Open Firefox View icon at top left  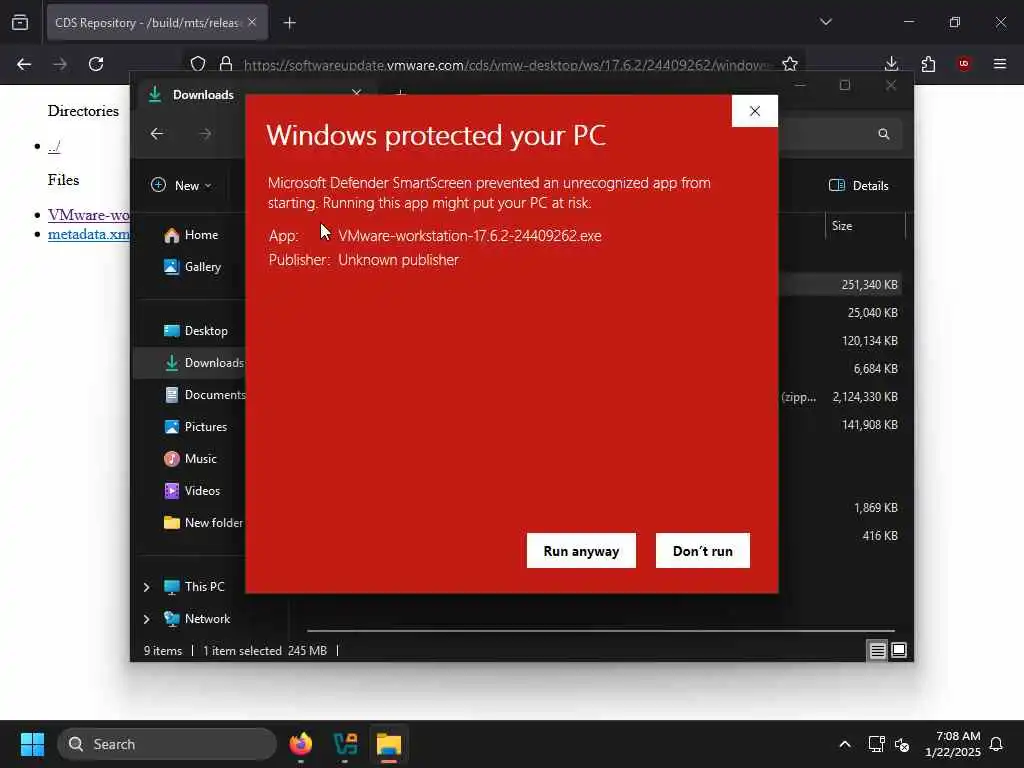tap(20, 22)
